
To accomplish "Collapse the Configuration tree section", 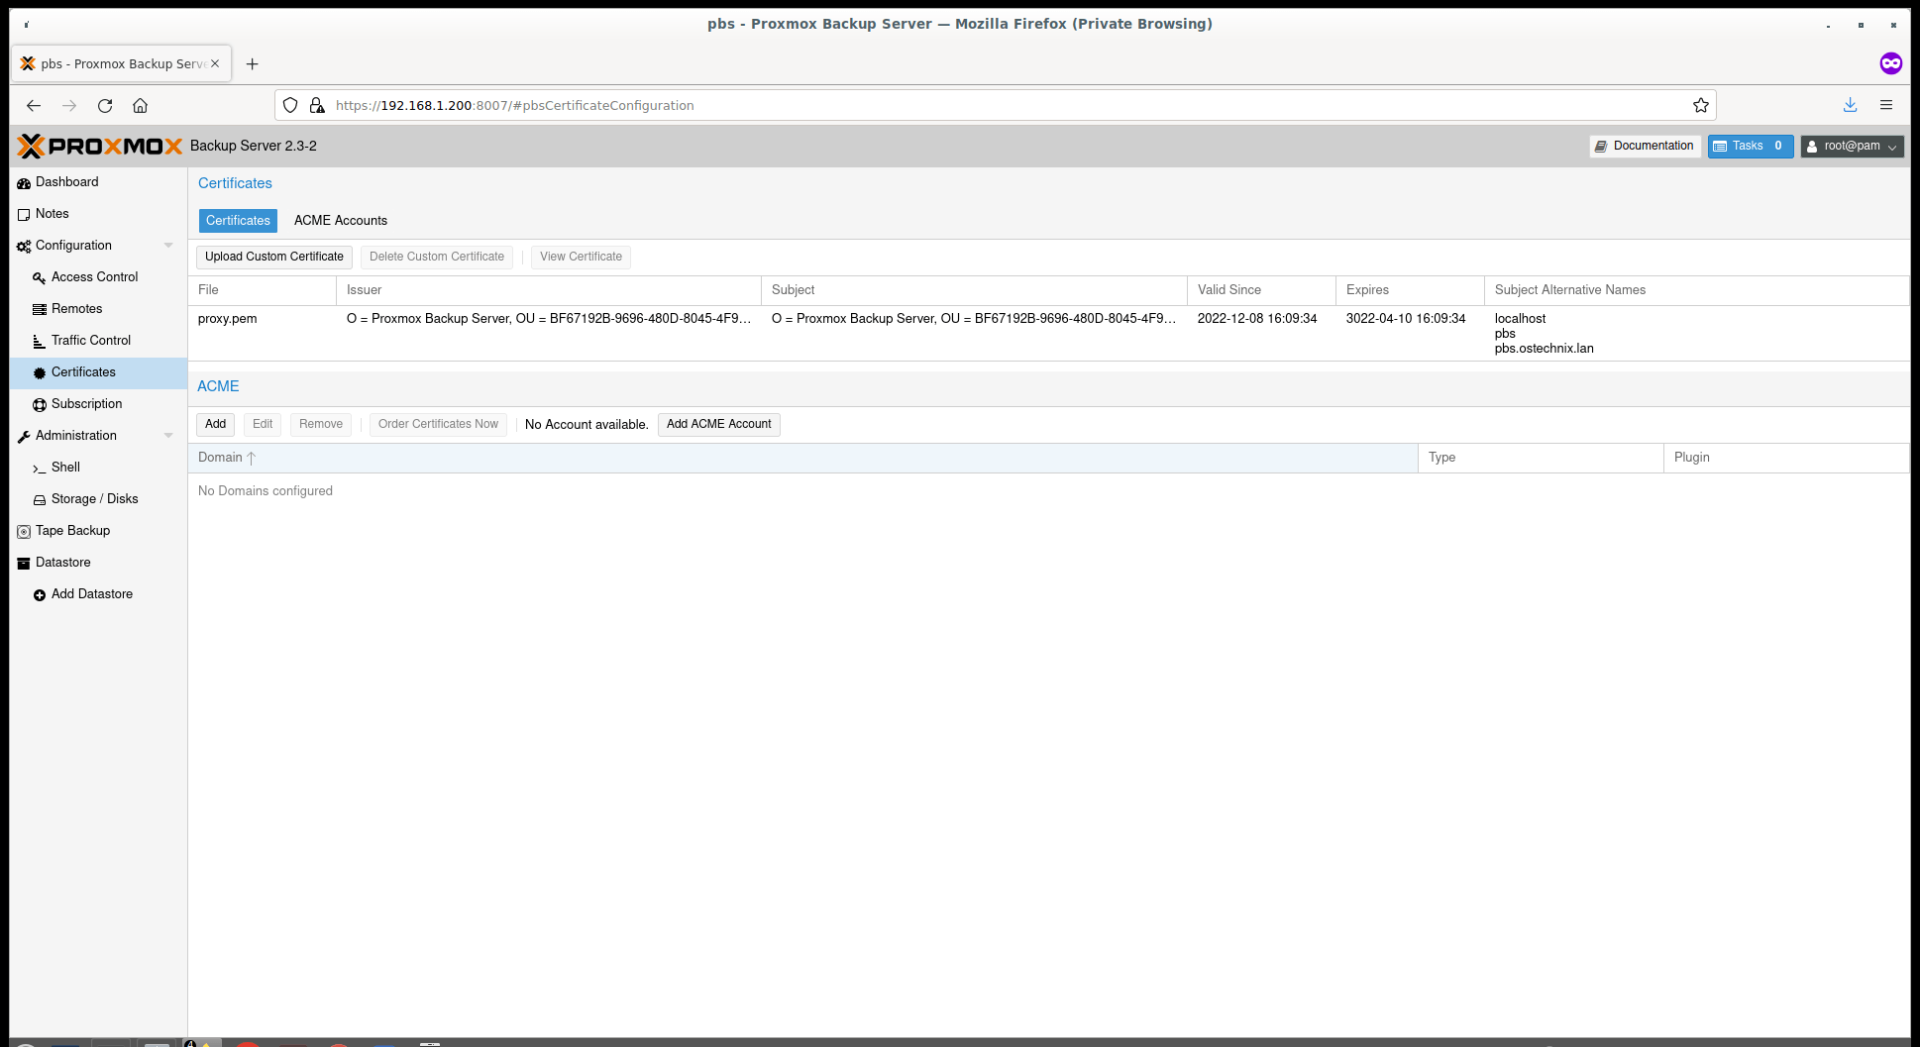I will [x=168, y=246].
